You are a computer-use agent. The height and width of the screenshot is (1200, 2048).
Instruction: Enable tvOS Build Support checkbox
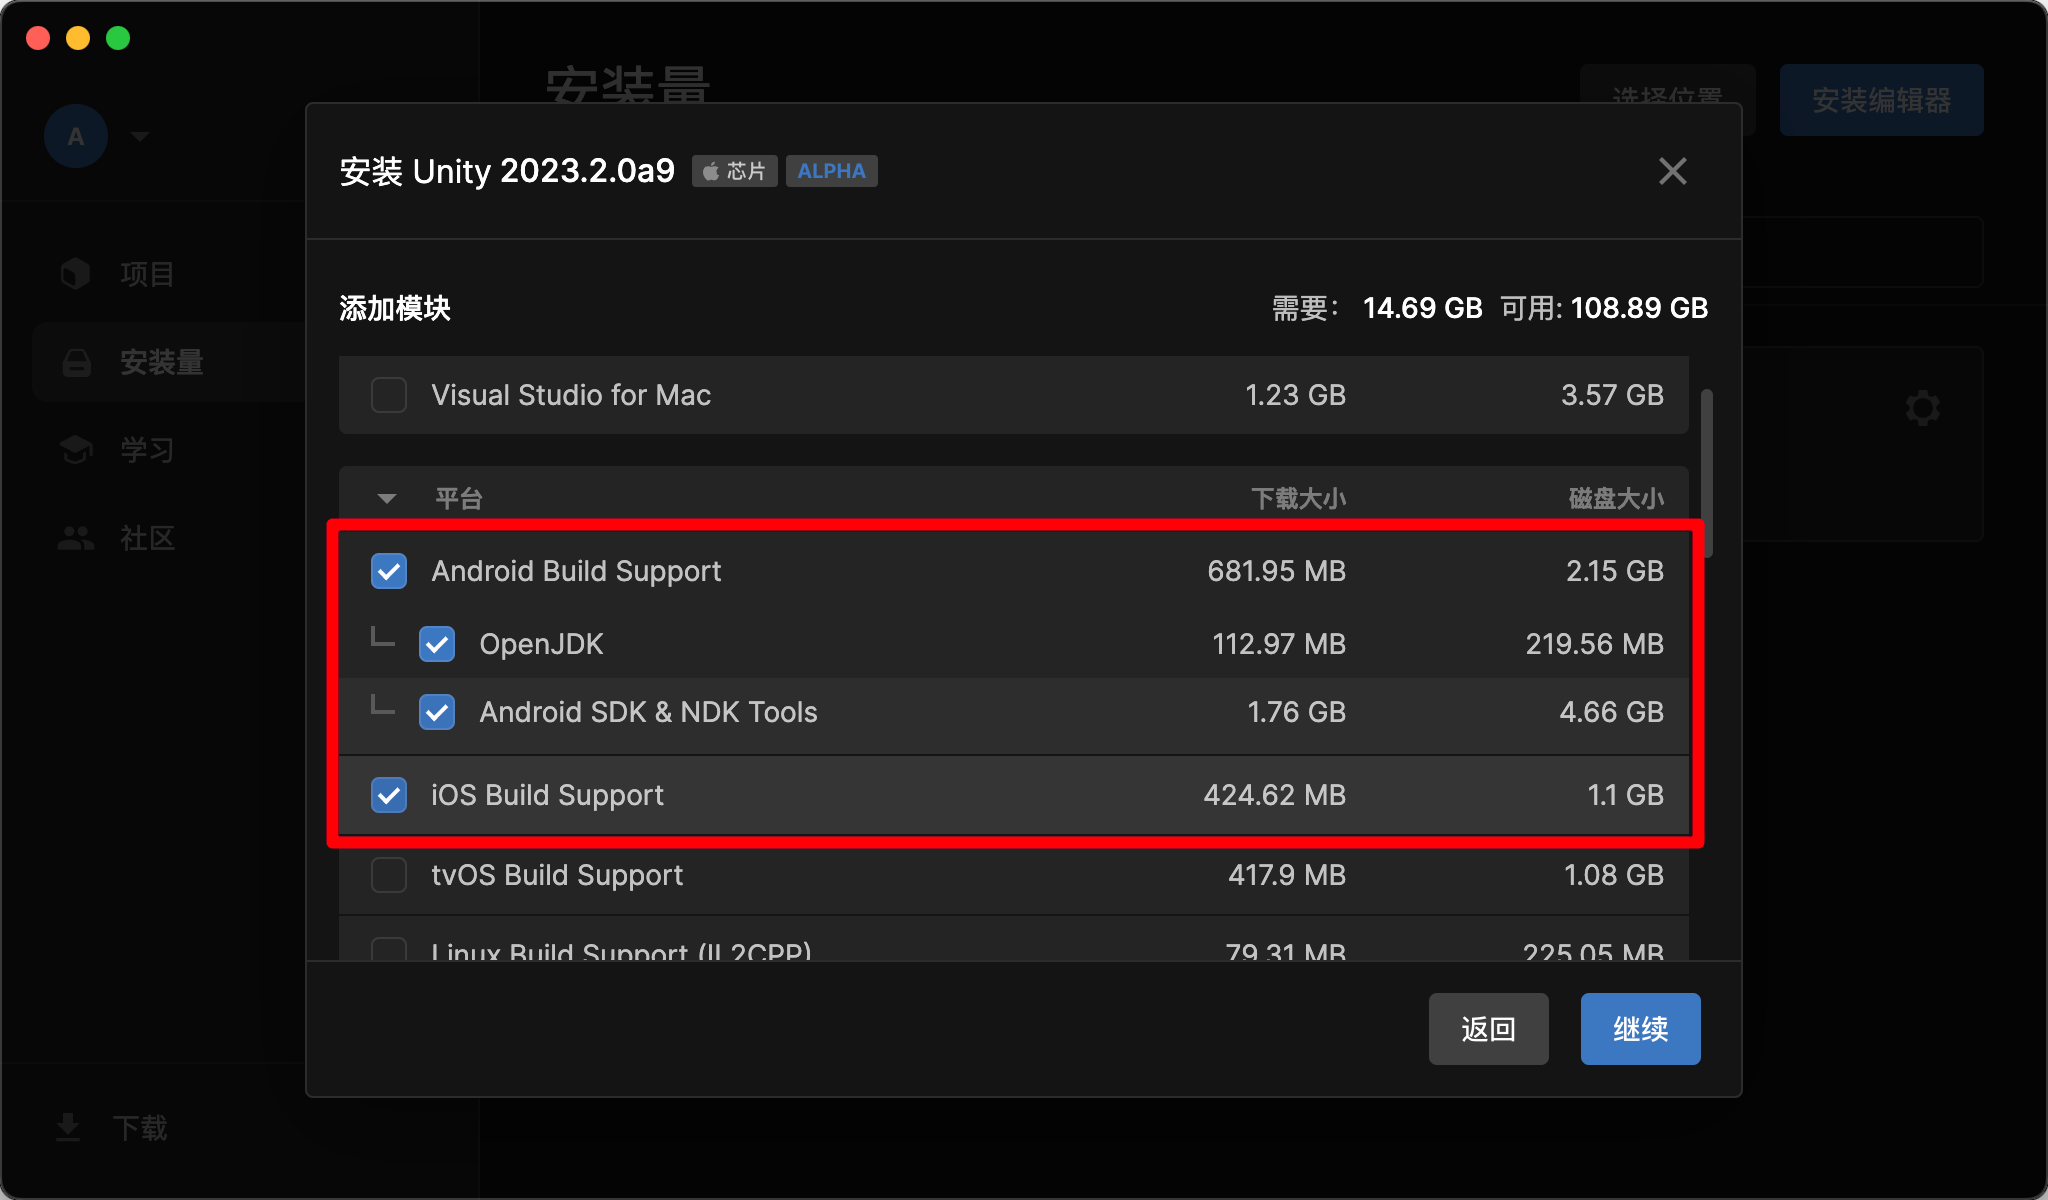tap(389, 875)
